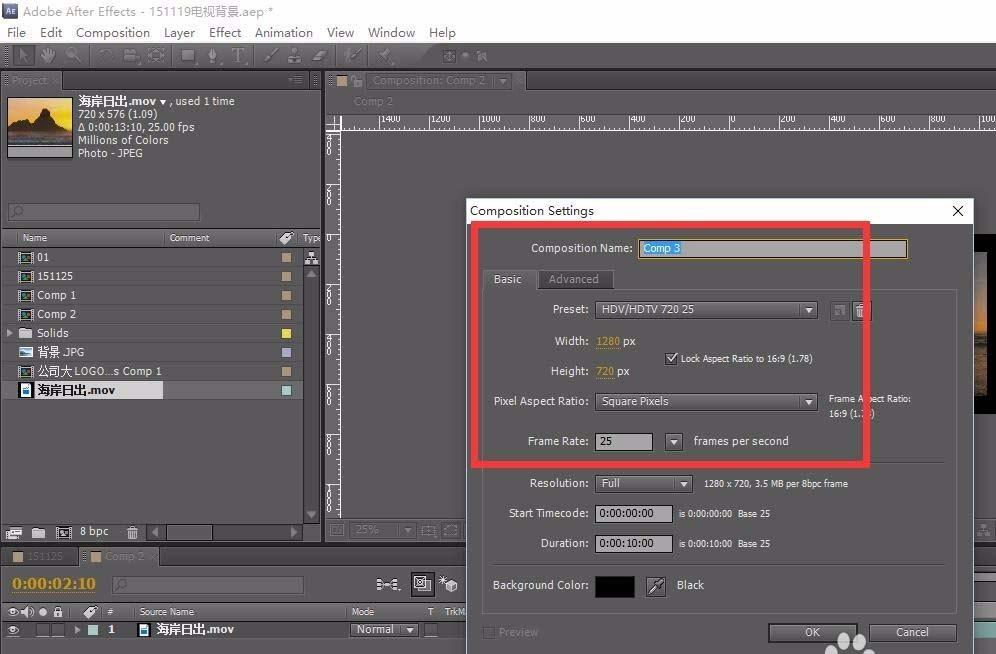996x654 pixels.
Task: Select the Zoom tool magnifier
Action: (x=73, y=56)
